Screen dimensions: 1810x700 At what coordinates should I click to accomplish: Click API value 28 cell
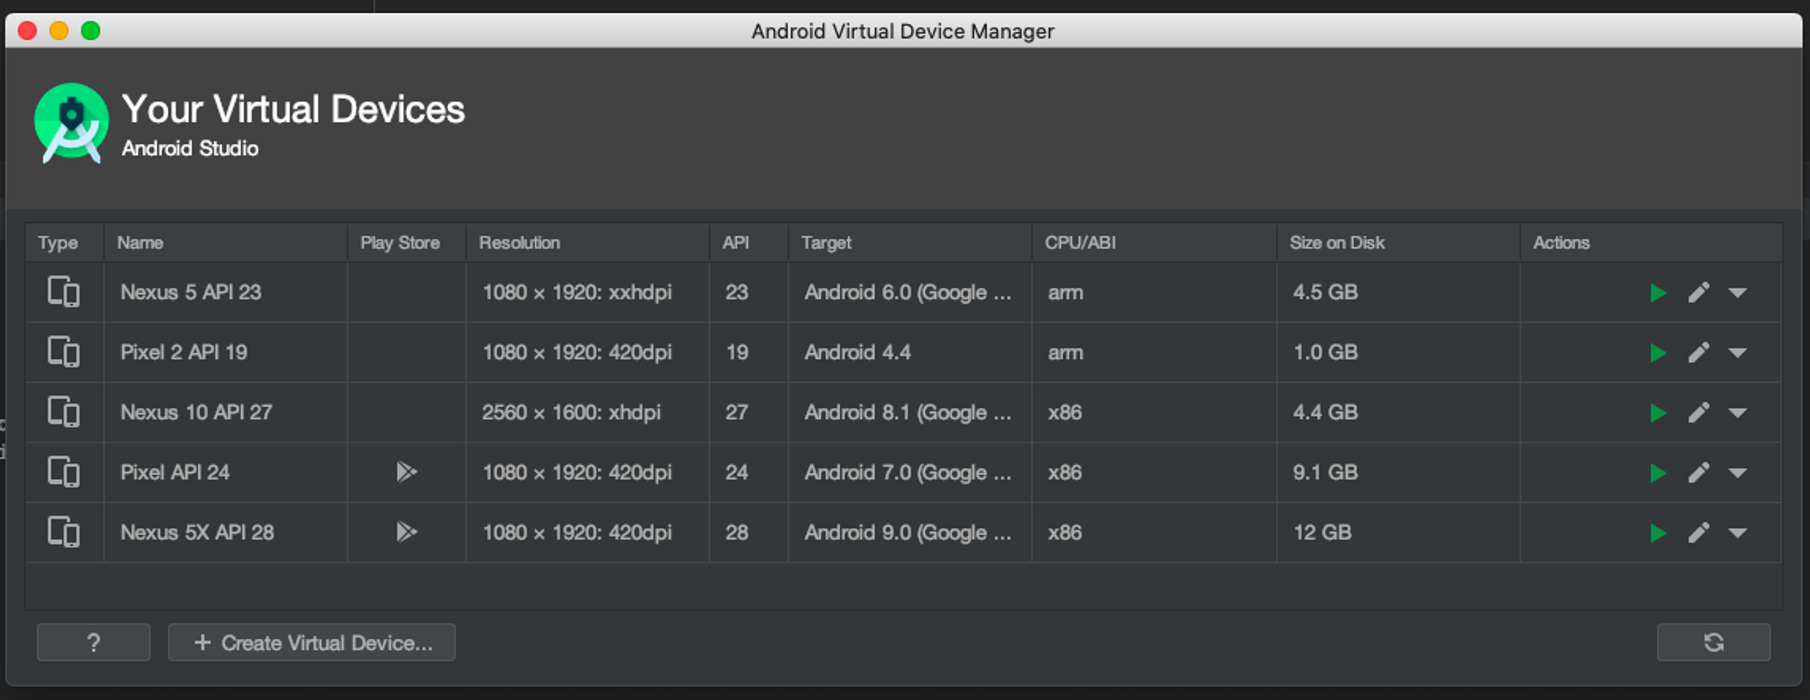[749, 532]
